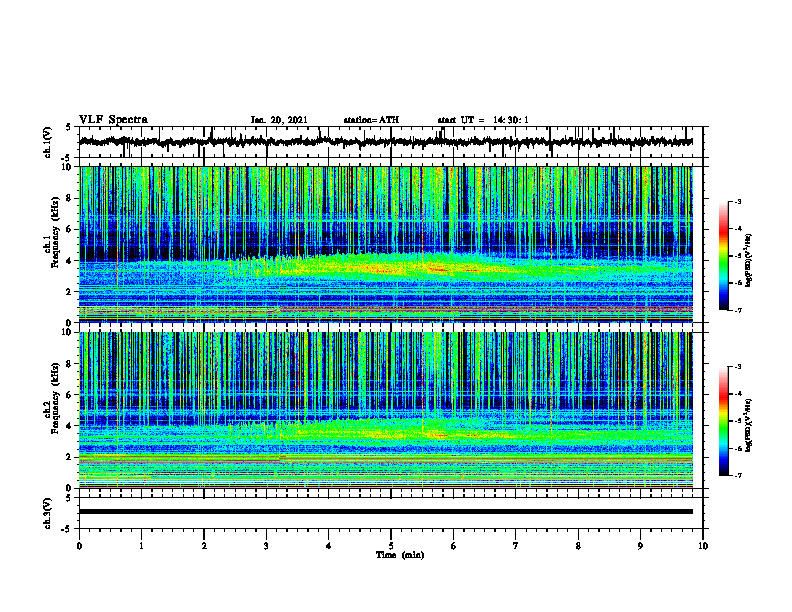Image resolution: width=792 pixels, height=612 pixels.
Task: Click the "4" kHz tick on ch.2 frequency axis
Action: [x=70, y=426]
